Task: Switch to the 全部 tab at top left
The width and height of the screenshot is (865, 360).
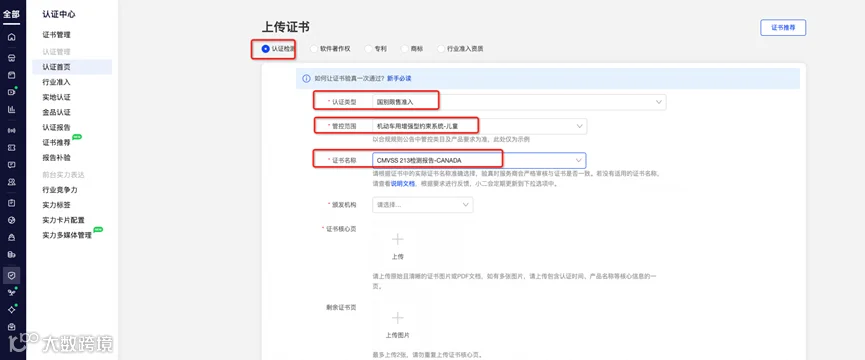Action: tap(12, 15)
